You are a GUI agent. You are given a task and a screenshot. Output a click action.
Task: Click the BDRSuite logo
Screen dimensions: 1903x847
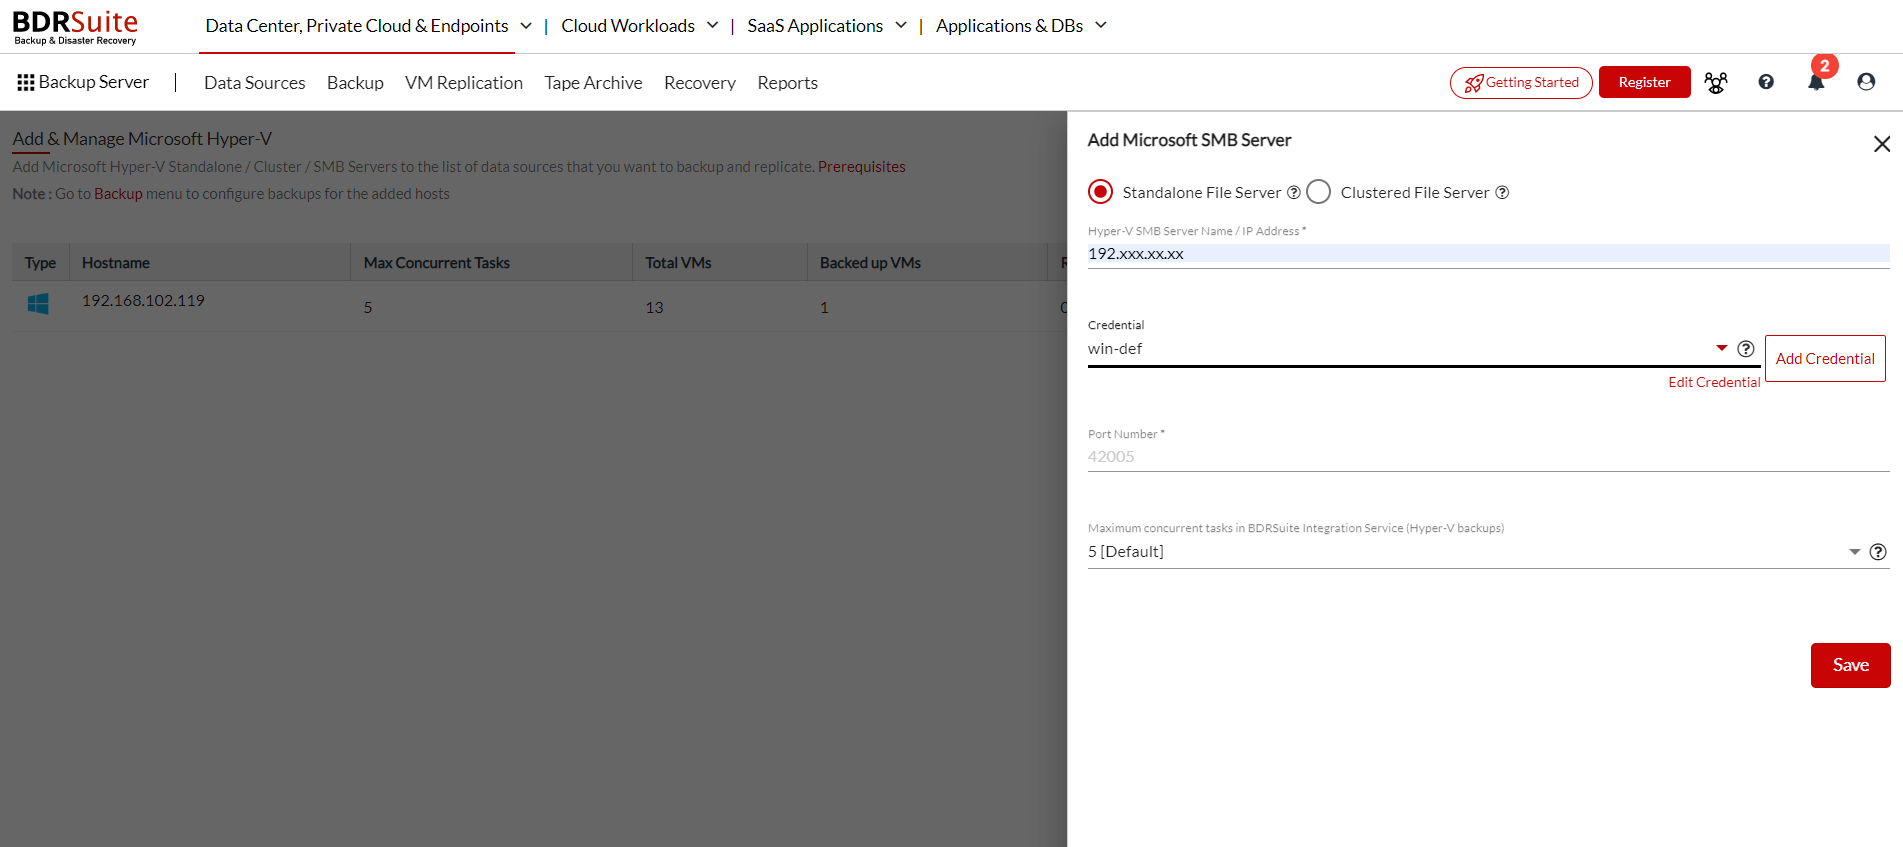point(75,27)
